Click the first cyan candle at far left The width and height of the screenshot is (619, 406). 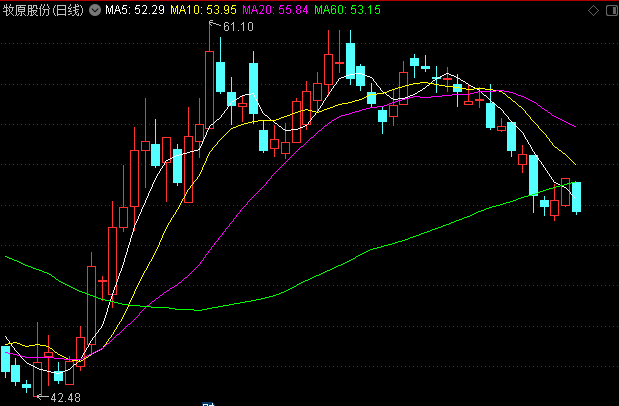5,358
